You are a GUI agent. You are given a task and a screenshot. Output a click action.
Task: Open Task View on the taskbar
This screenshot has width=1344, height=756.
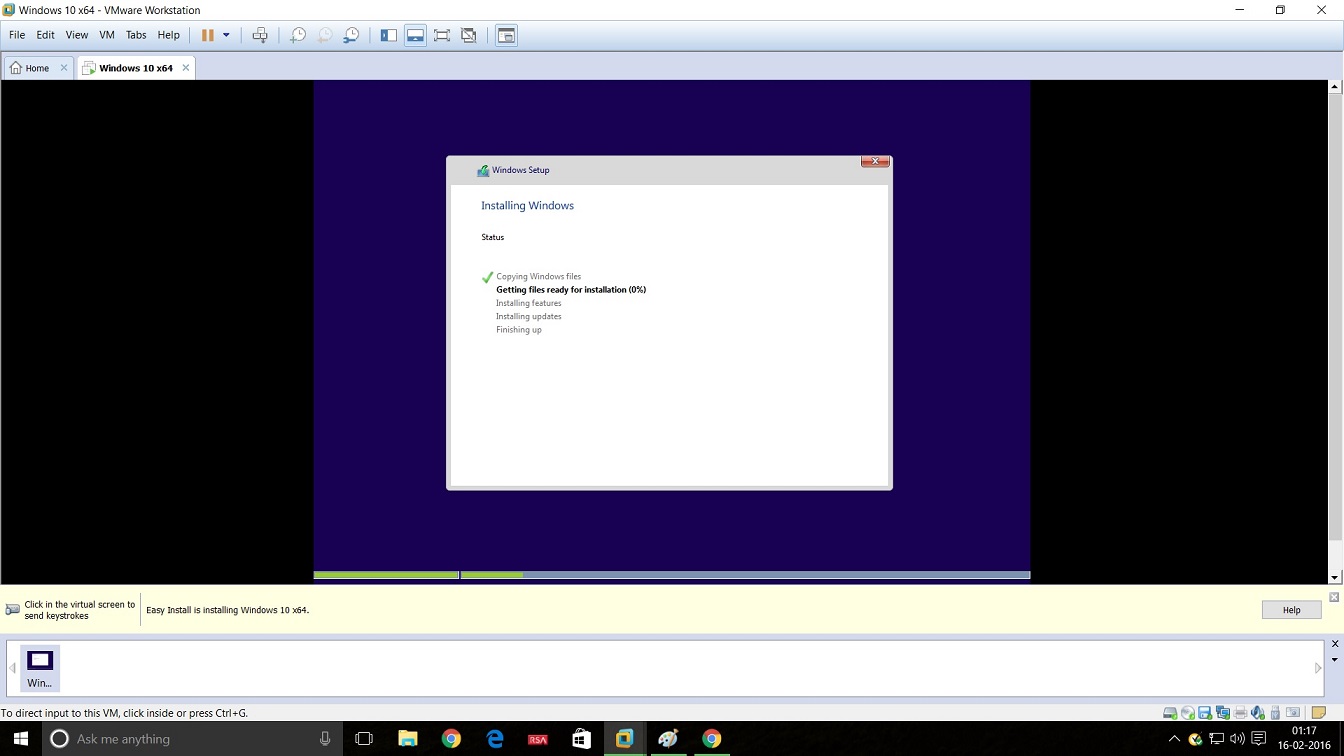click(x=364, y=739)
